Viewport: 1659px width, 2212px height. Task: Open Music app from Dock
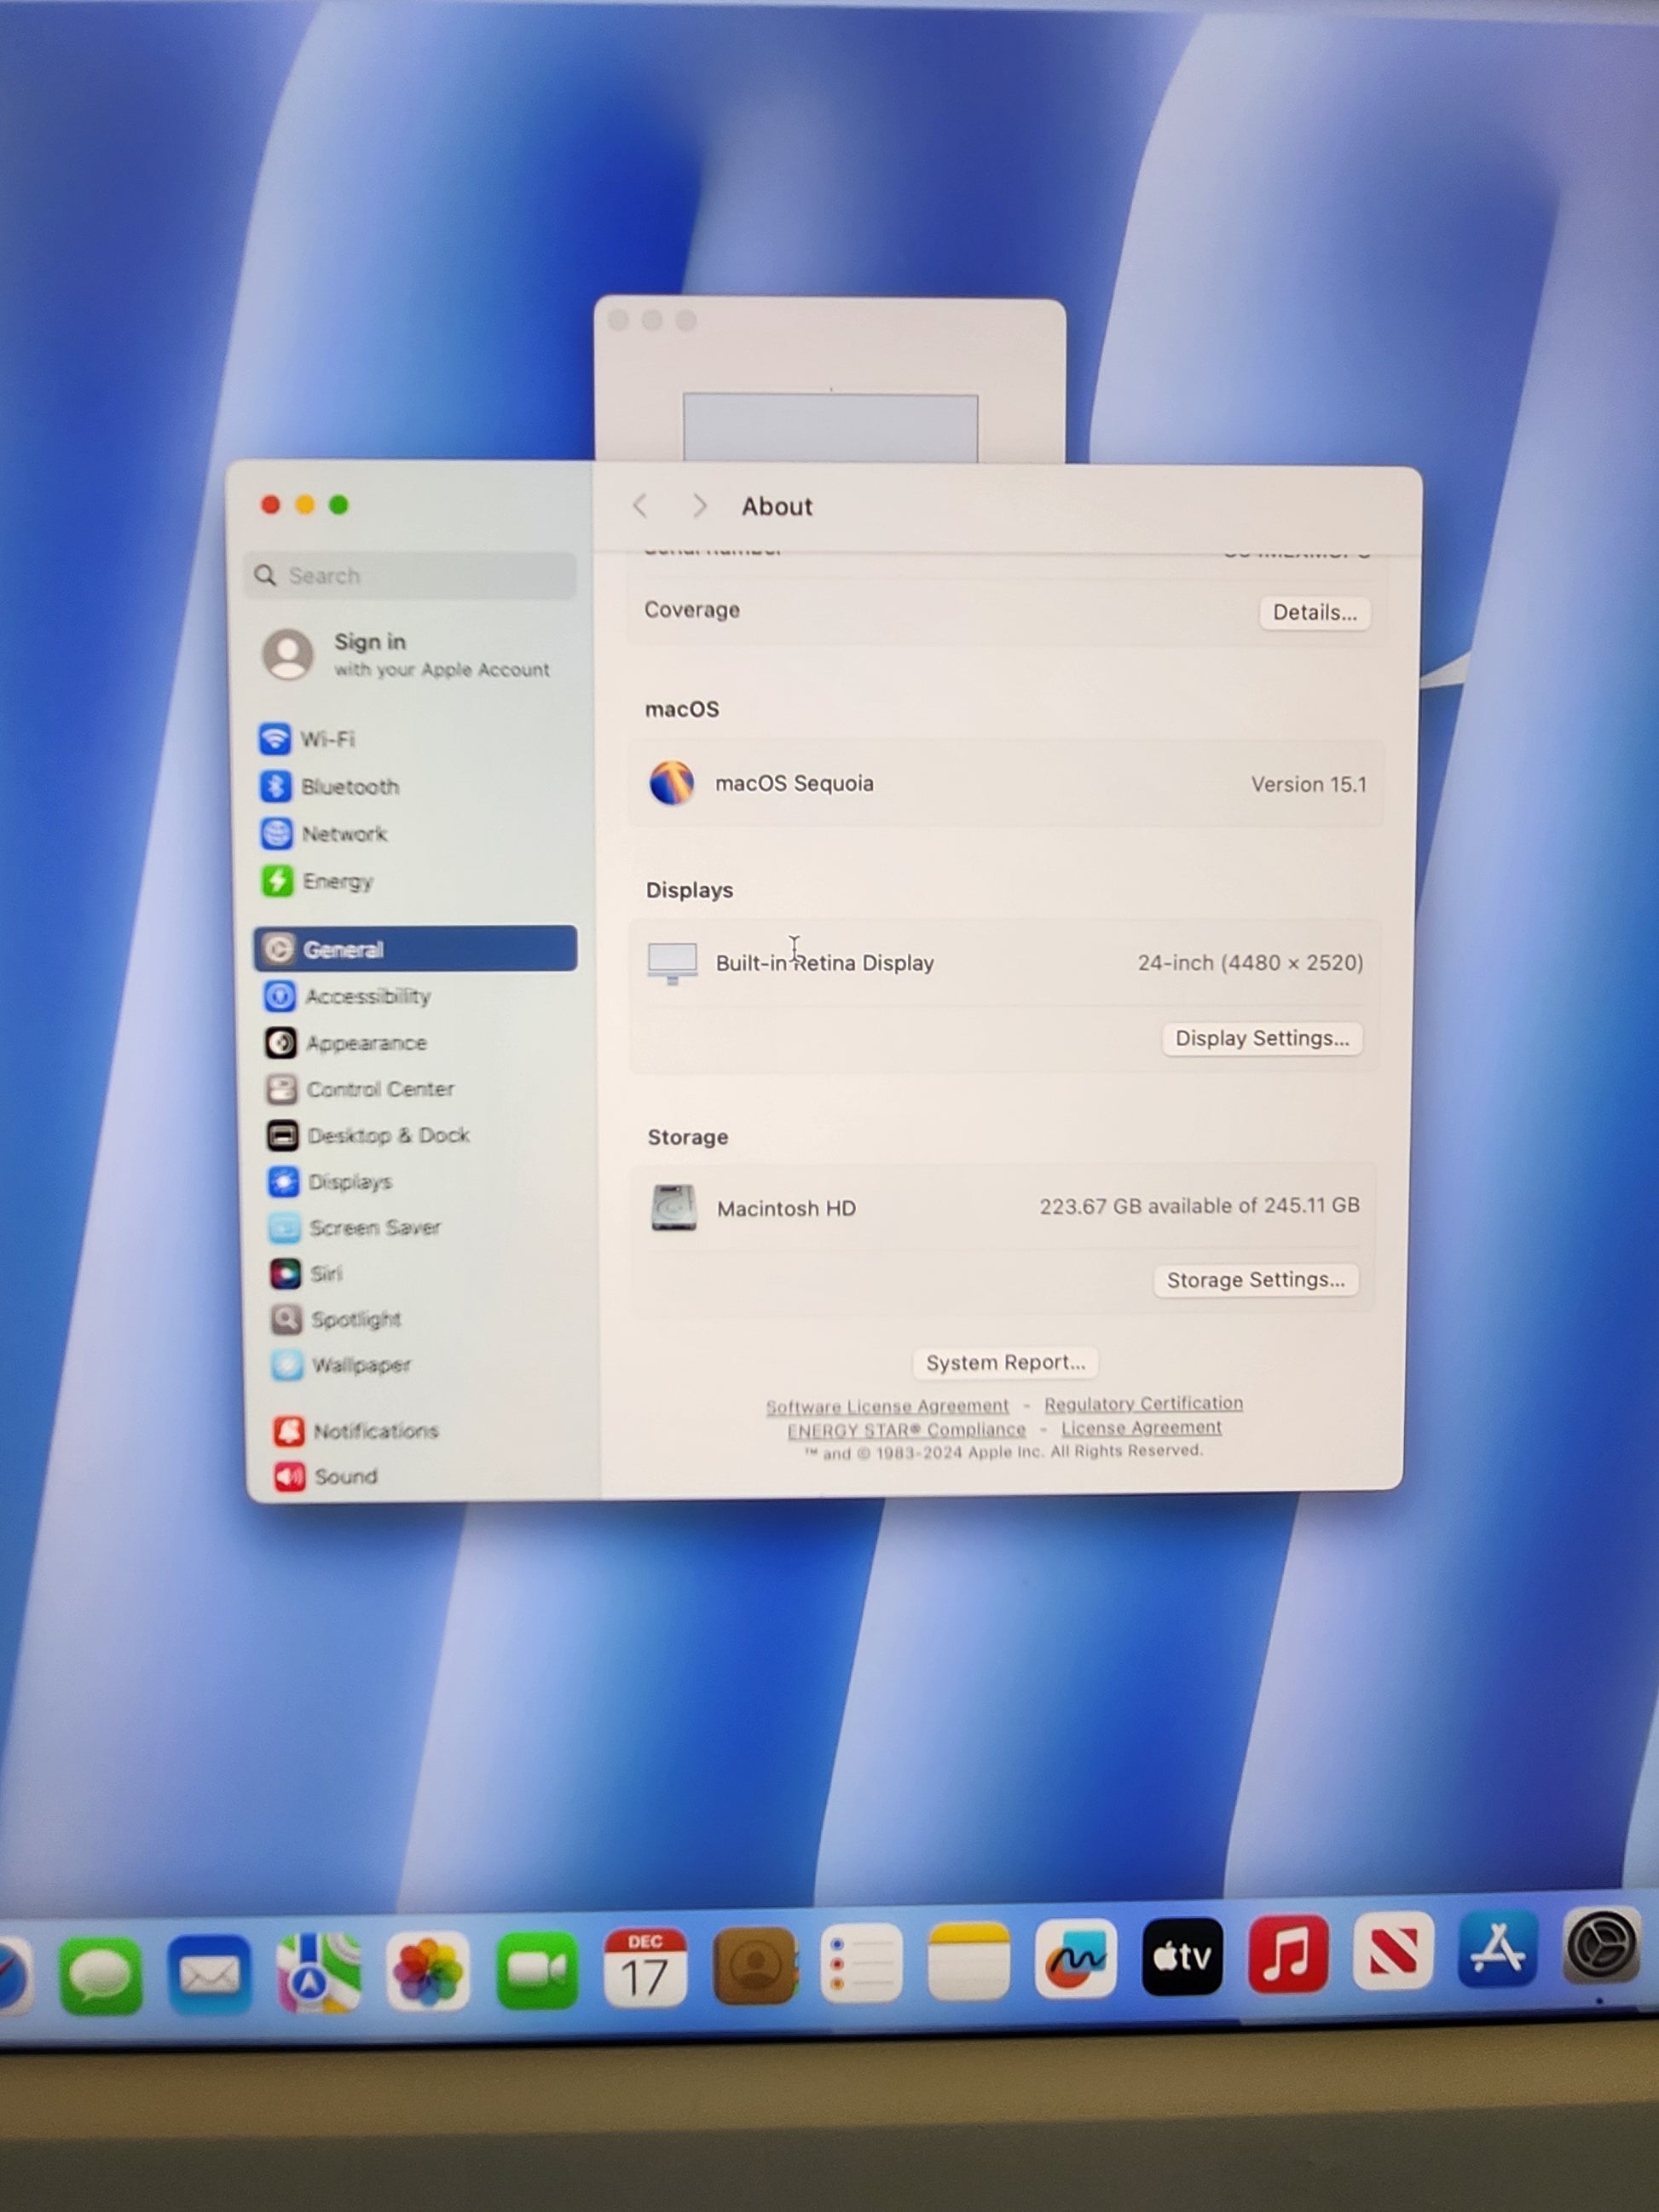(x=1288, y=1954)
